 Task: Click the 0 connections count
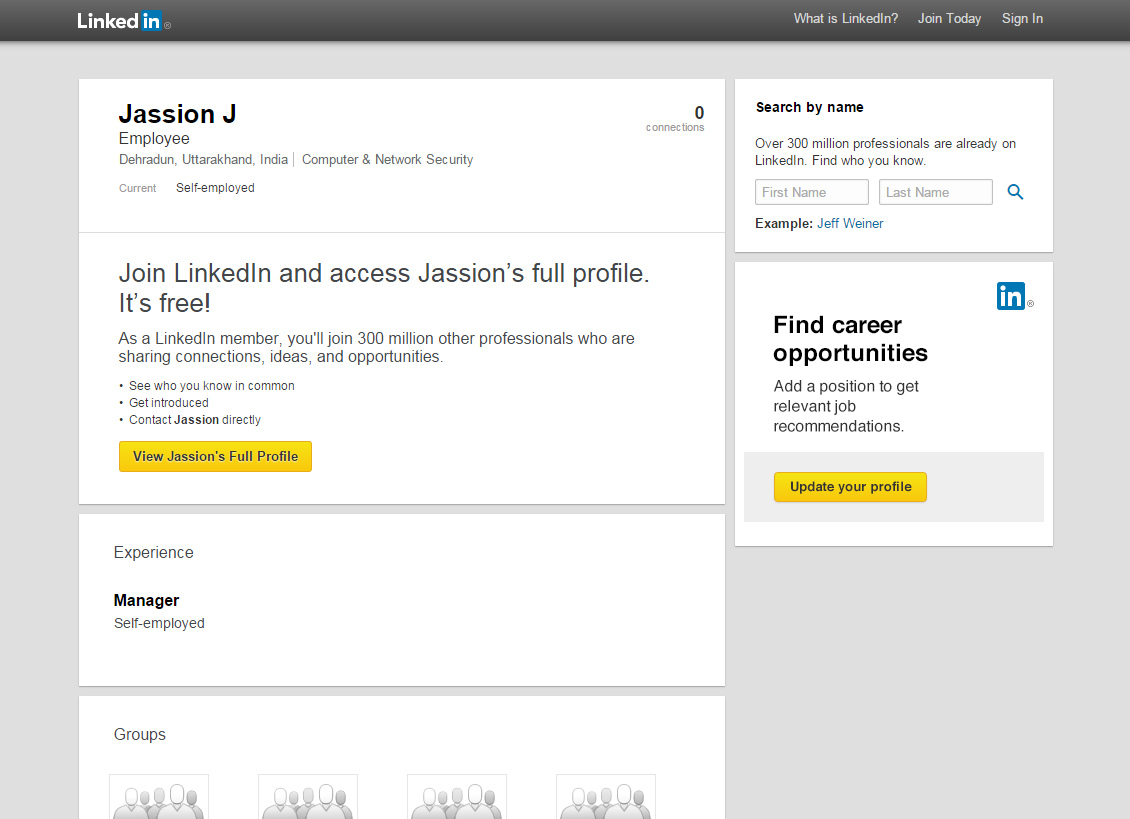pyautogui.click(x=675, y=119)
